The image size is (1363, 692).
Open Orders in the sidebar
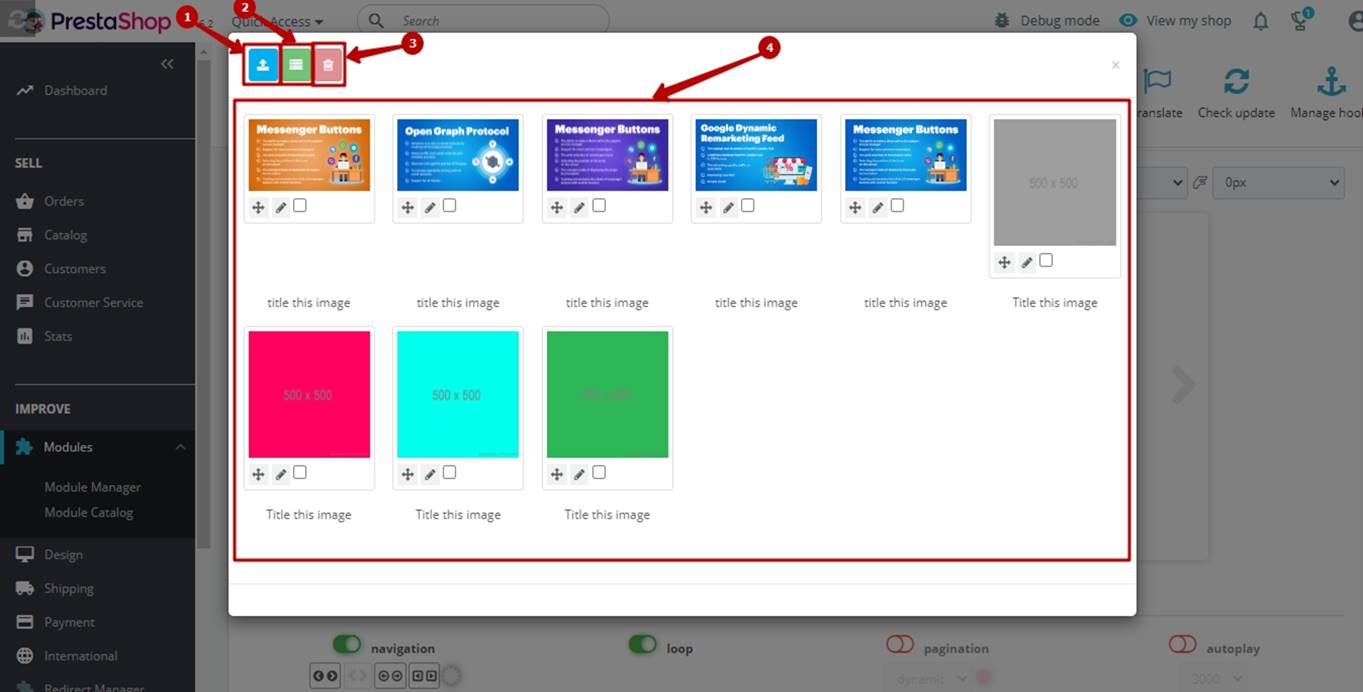click(x=64, y=201)
